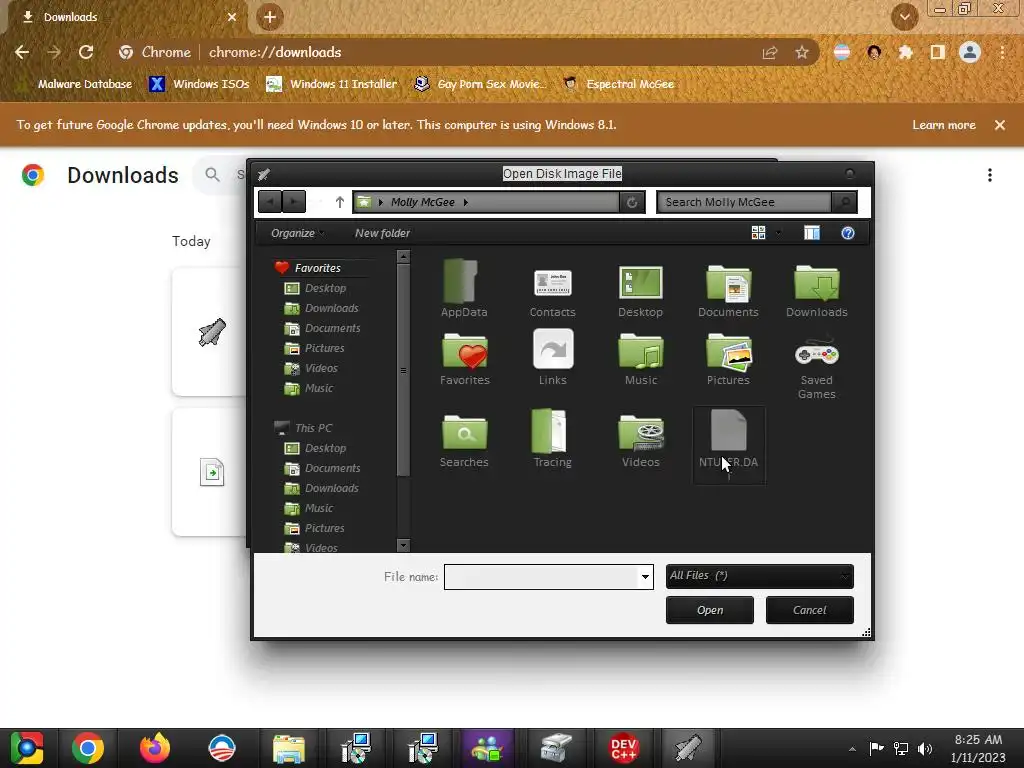Open Chrome tab search dropdown
Image resolution: width=1024 pixels, height=768 pixels.
tap(904, 18)
